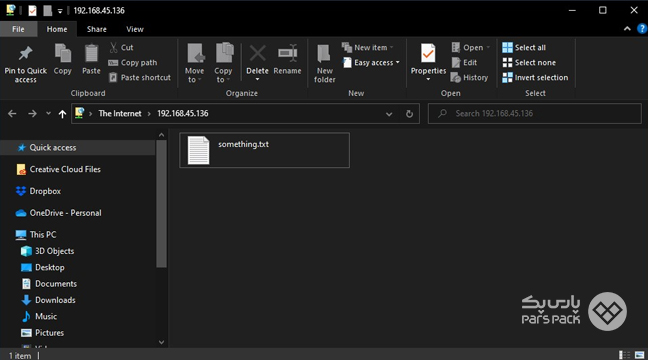Switch to the Home ribbon tab

click(x=57, y=29)
